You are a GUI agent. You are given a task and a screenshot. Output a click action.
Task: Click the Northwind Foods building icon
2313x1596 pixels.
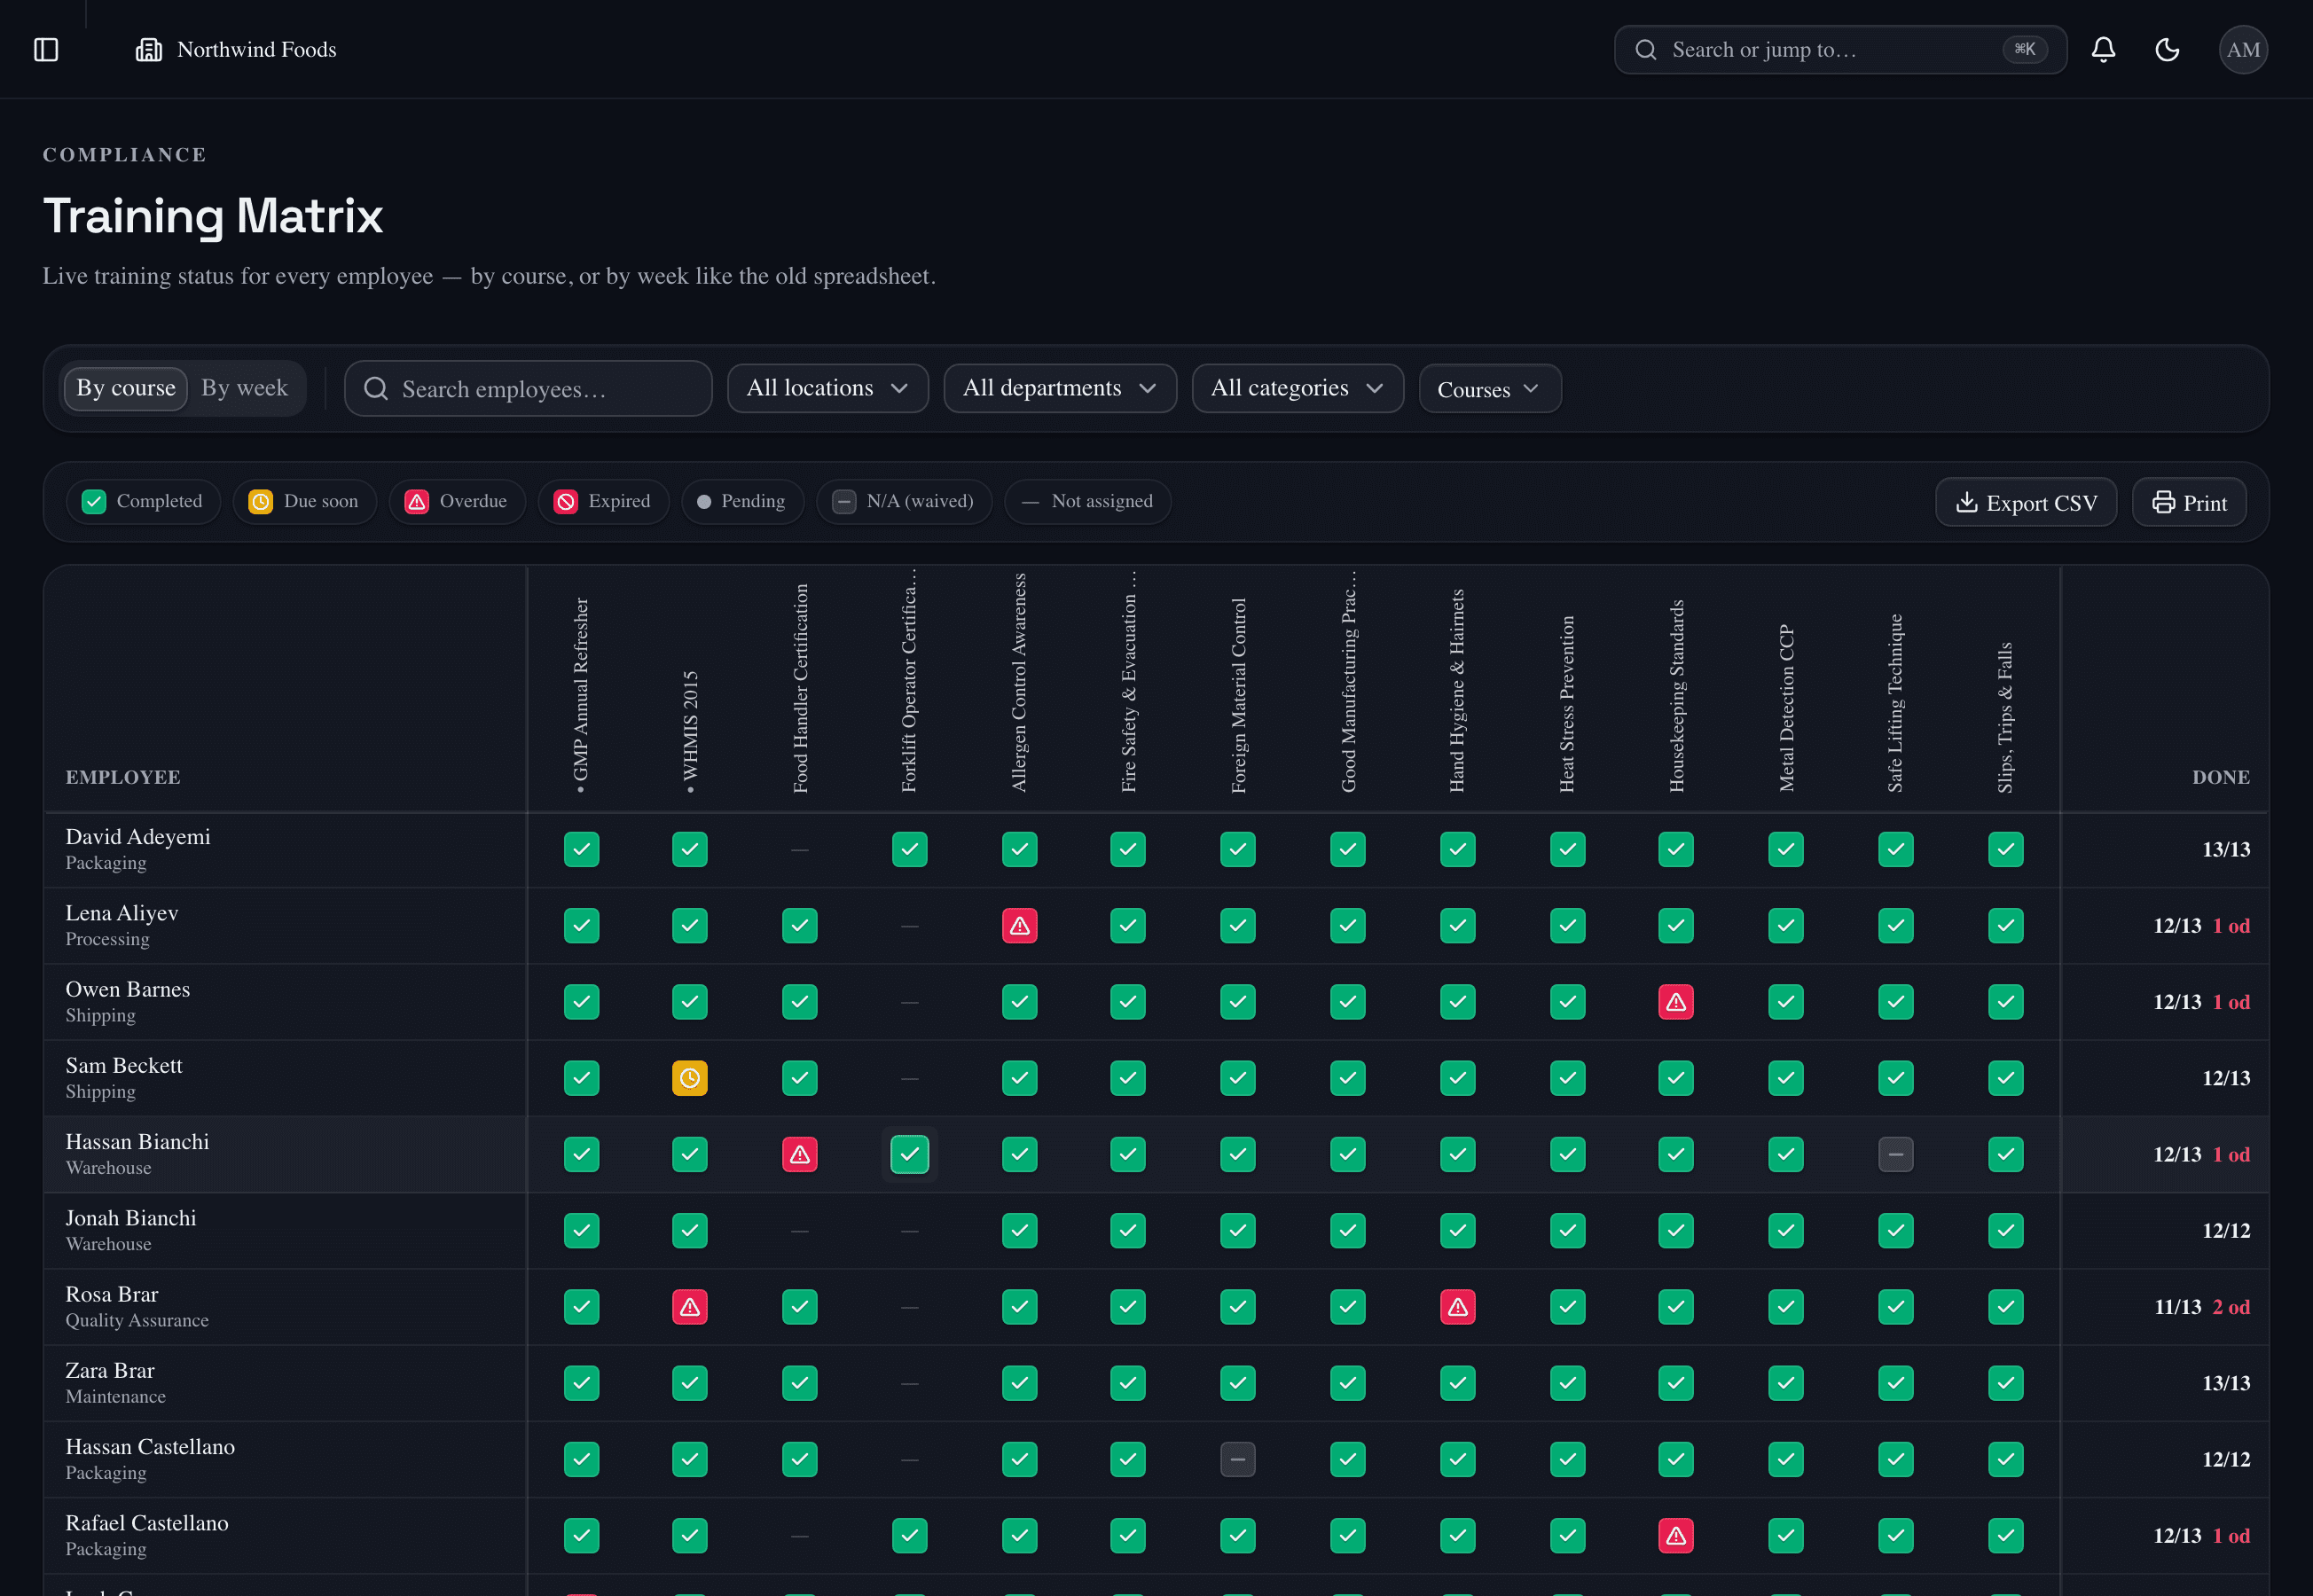coord(149,49)
